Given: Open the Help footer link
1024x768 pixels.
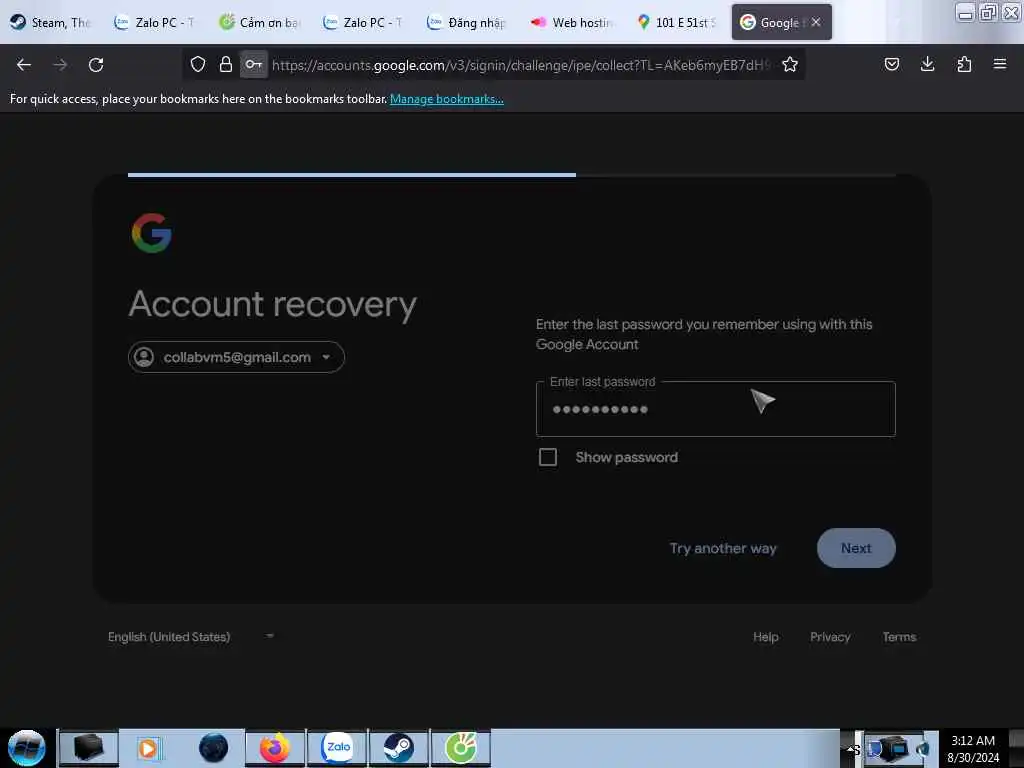Looking at the screenshot, I should tap(765, 637).
